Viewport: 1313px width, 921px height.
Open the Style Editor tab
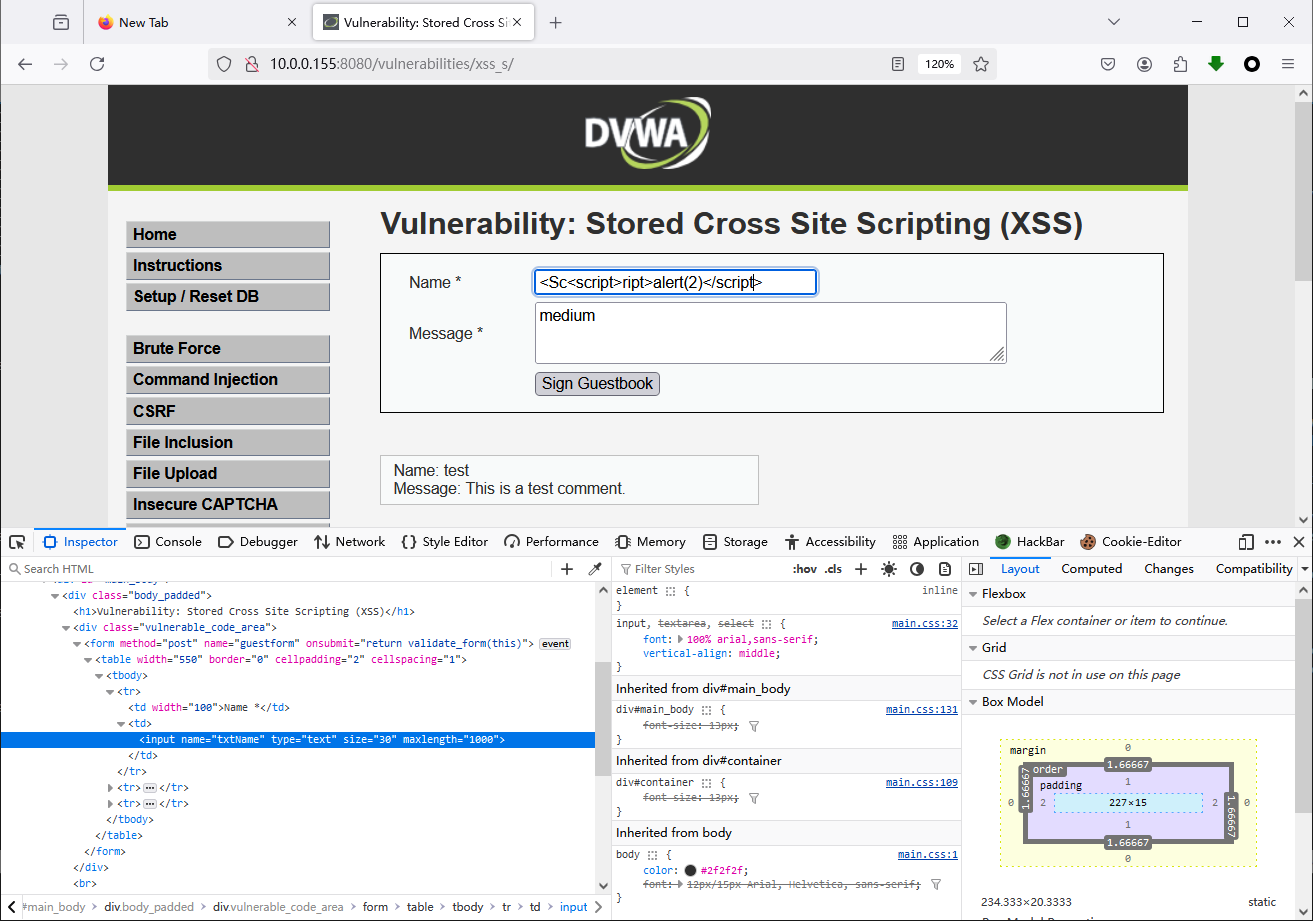(444, 542)
